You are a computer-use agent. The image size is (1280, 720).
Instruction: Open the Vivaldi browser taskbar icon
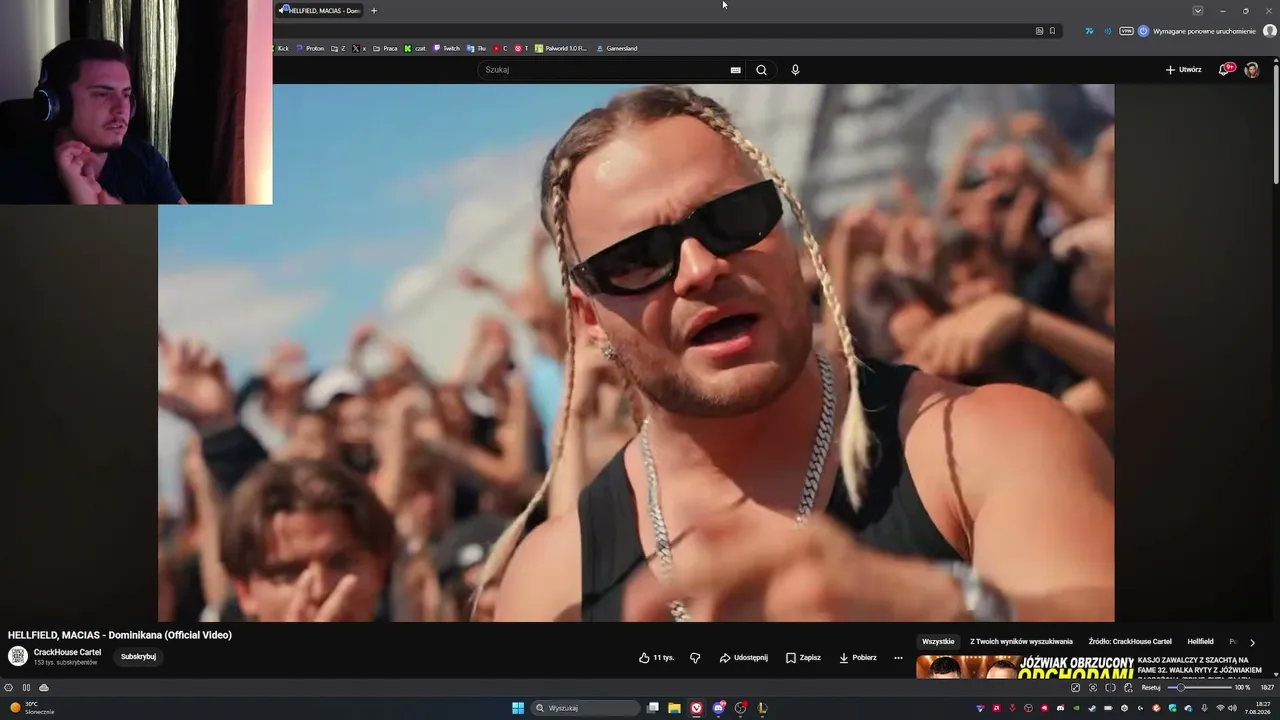pos(696,708)
